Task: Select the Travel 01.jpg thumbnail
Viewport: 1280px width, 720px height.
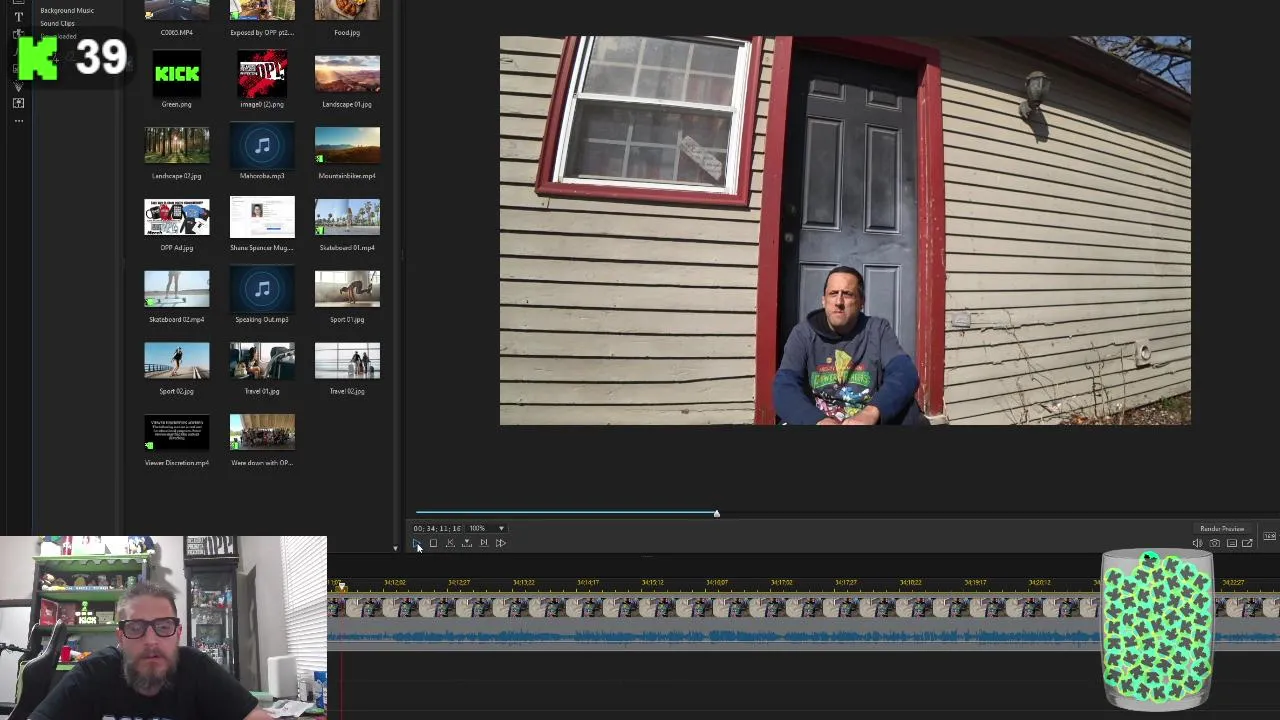Action: pyautogui.click(x=262, y=362)
